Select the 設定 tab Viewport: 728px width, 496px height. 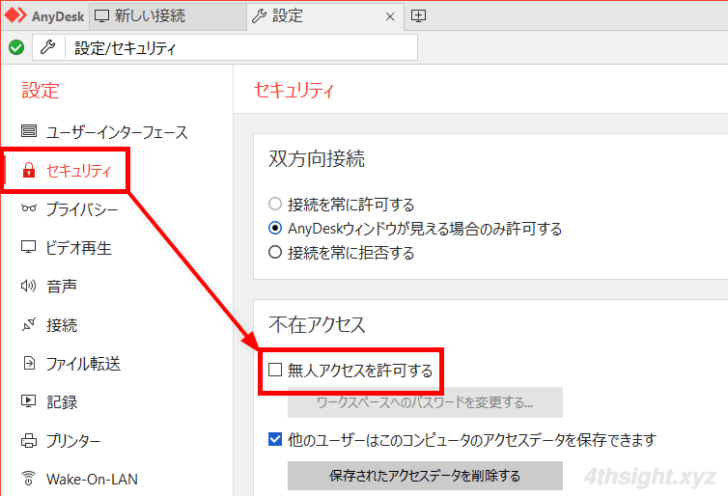[325, 16]
